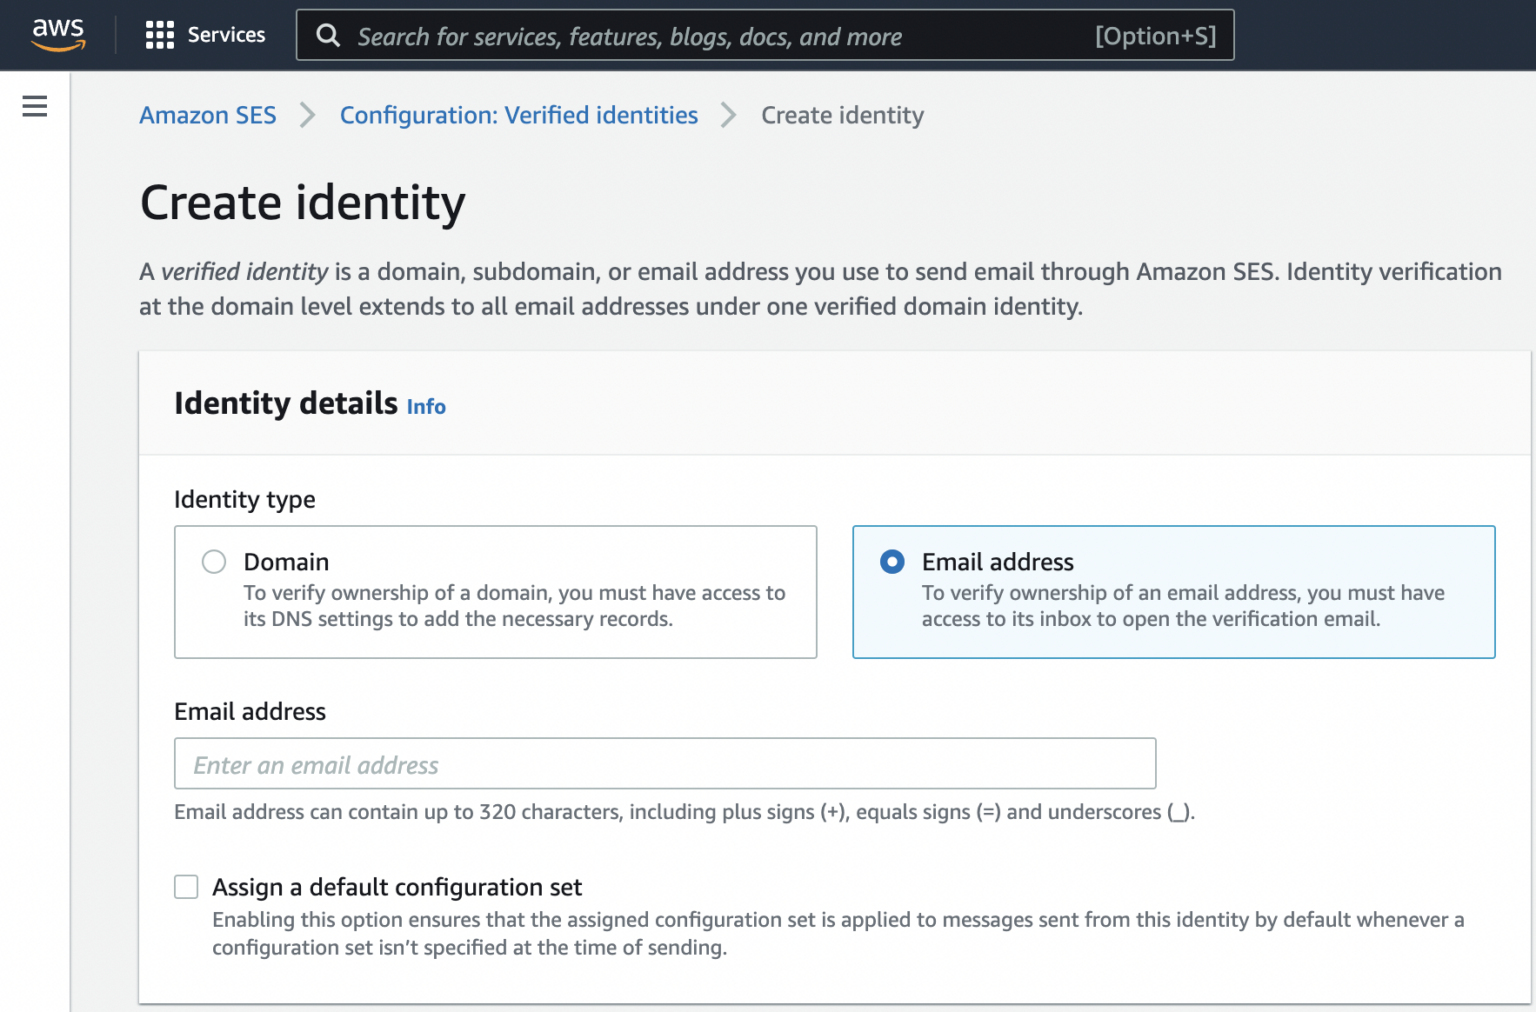
Task: Click the Email address card label
Action: pos(997,561)
